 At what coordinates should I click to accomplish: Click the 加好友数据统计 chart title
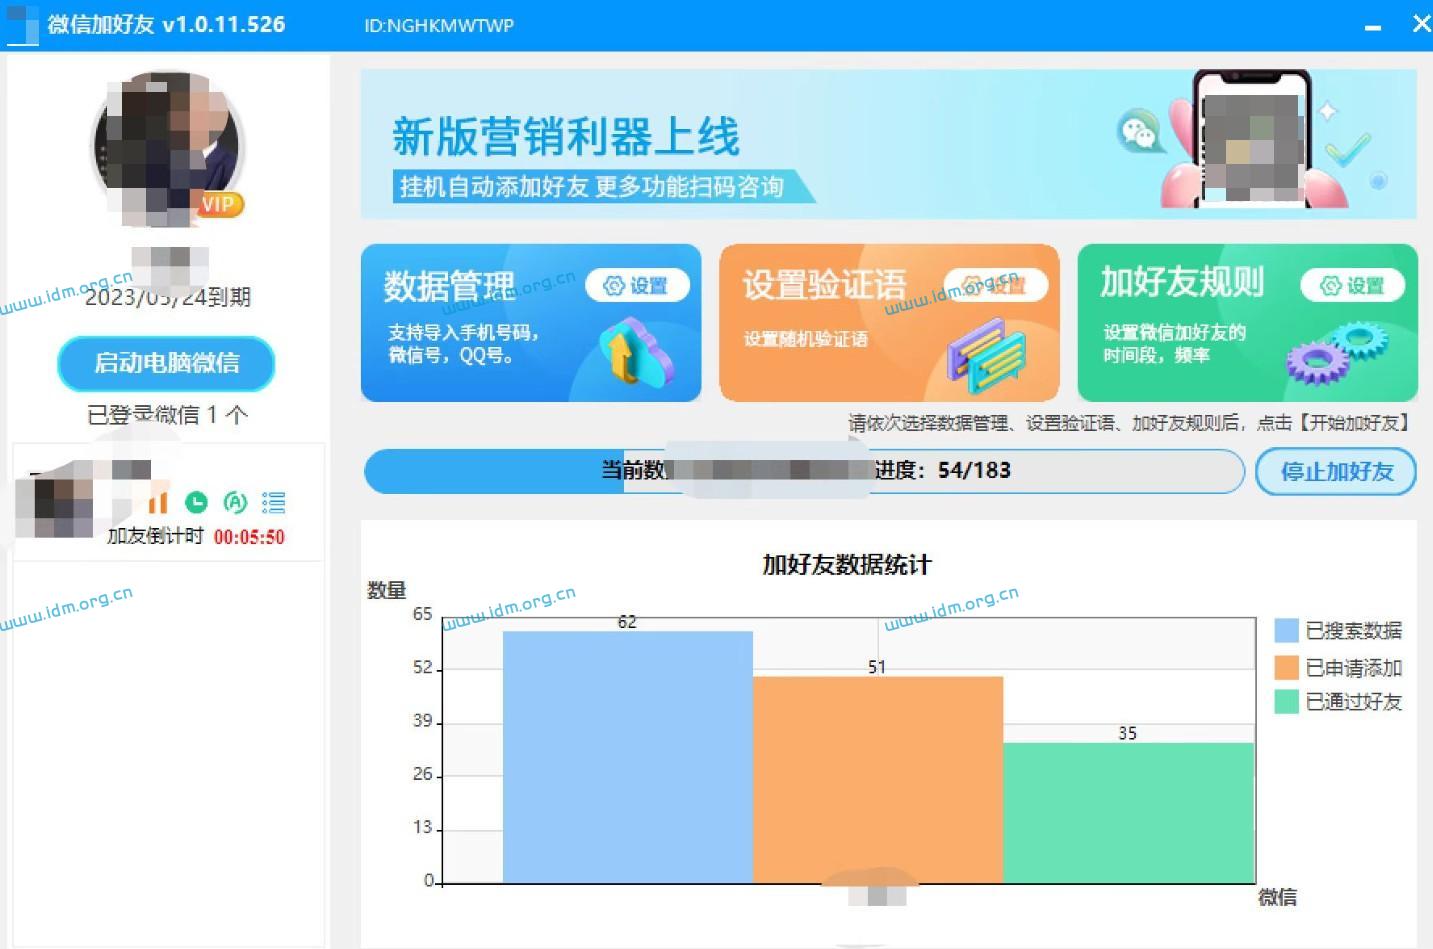coord(846,565)
